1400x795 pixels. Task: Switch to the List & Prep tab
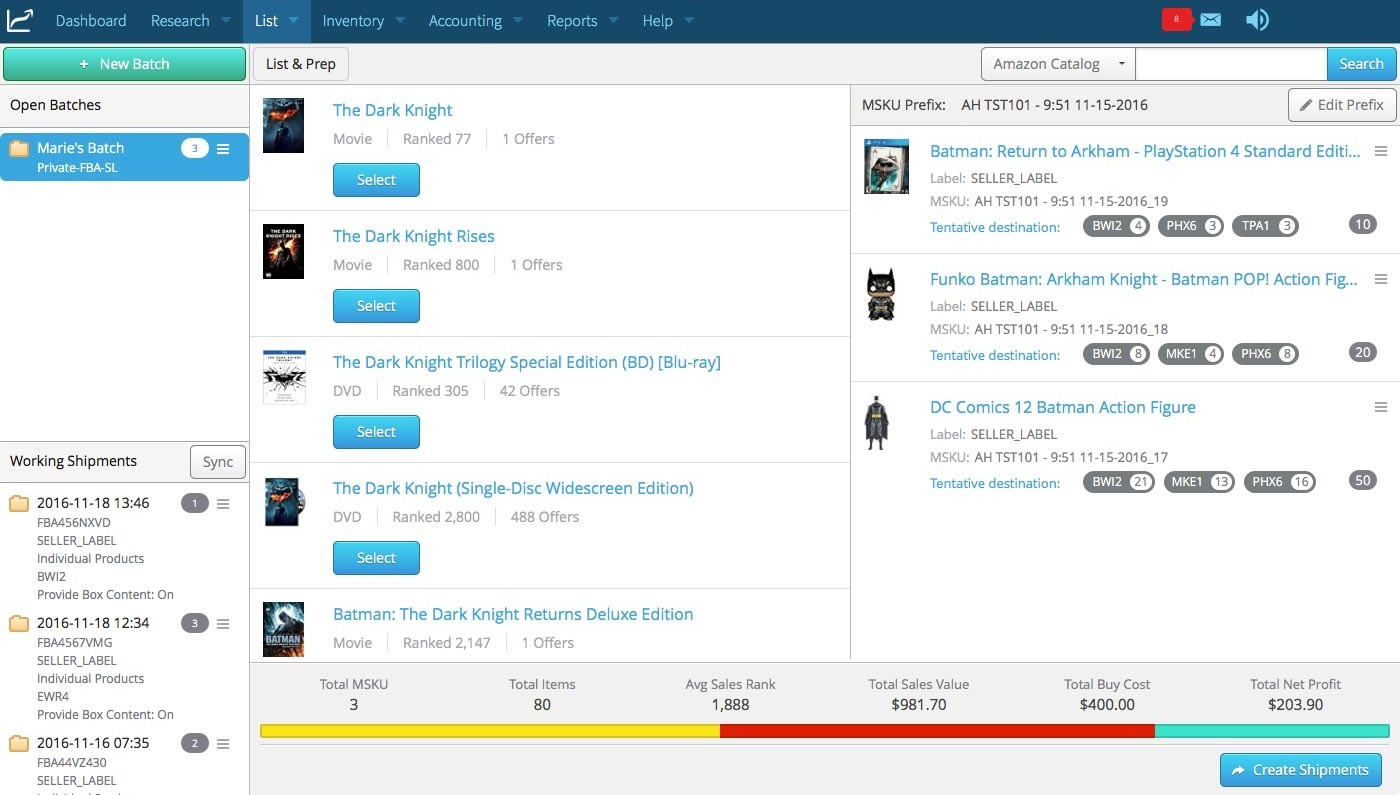coord(301,64)
